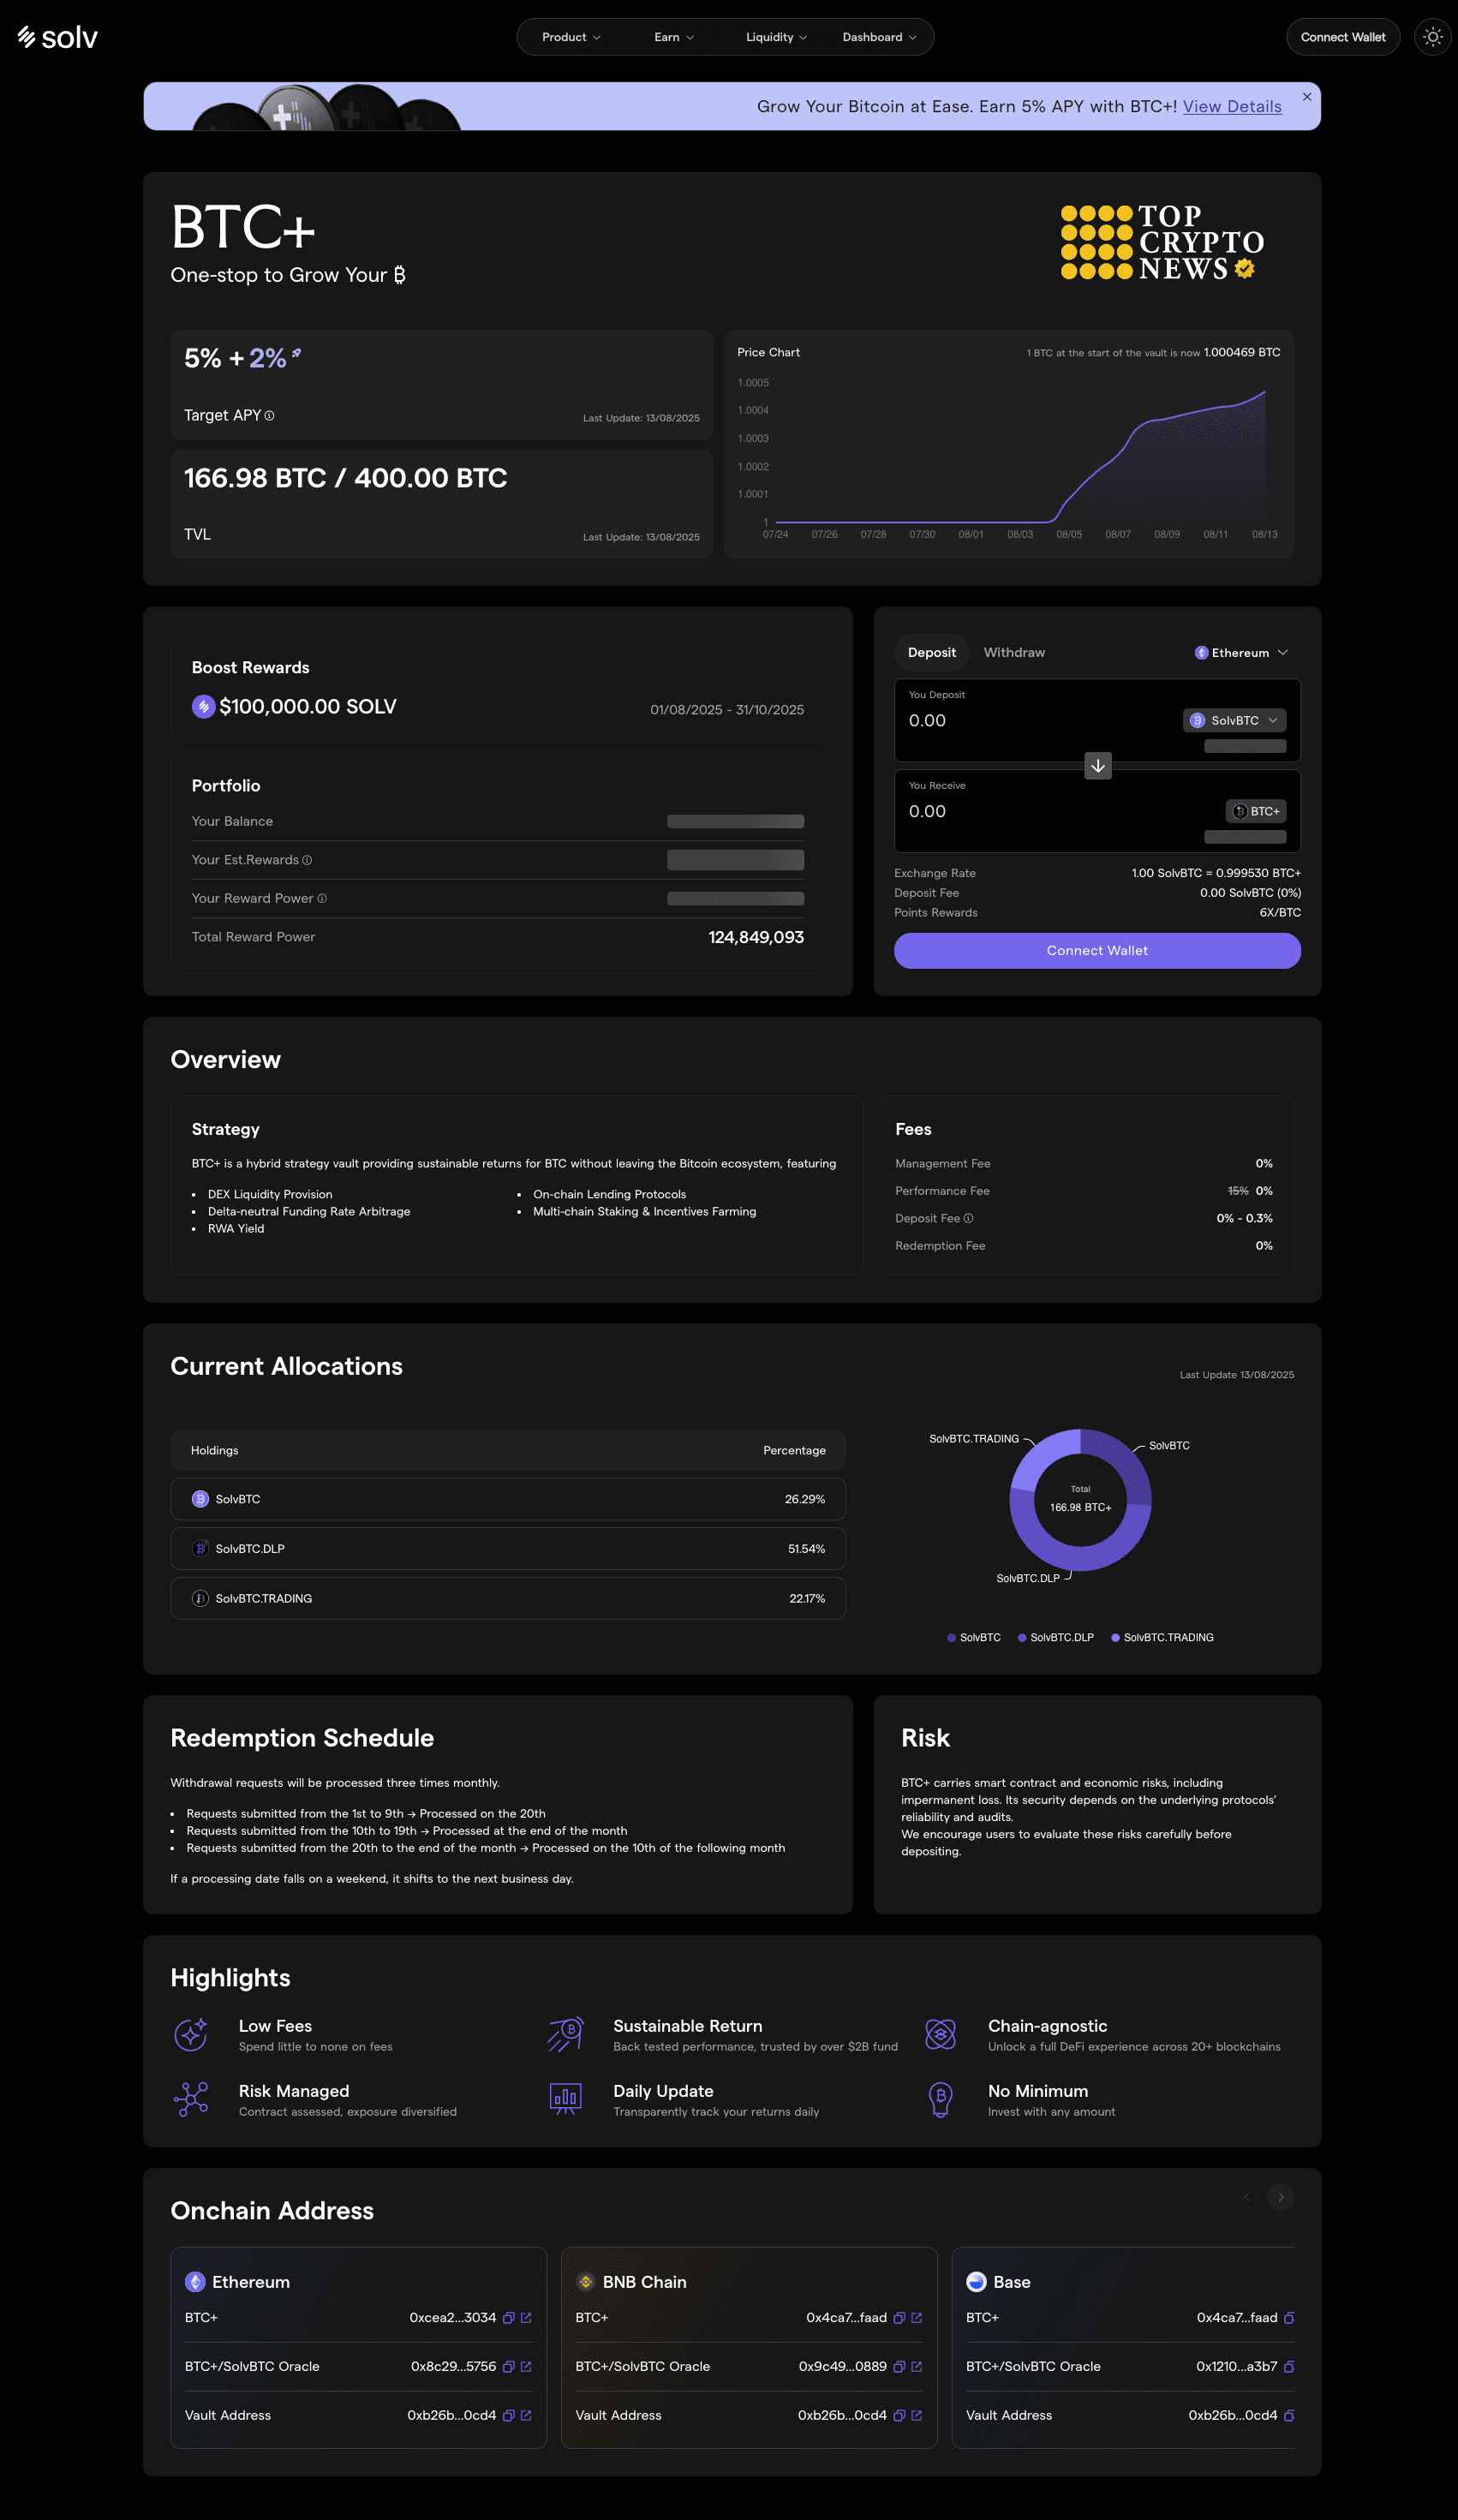This screenshot has width=1458, height=2520.
Task: Copy BNB Chain BTC+ address 0x4ca7...faad
Action: pos(899,2318)
